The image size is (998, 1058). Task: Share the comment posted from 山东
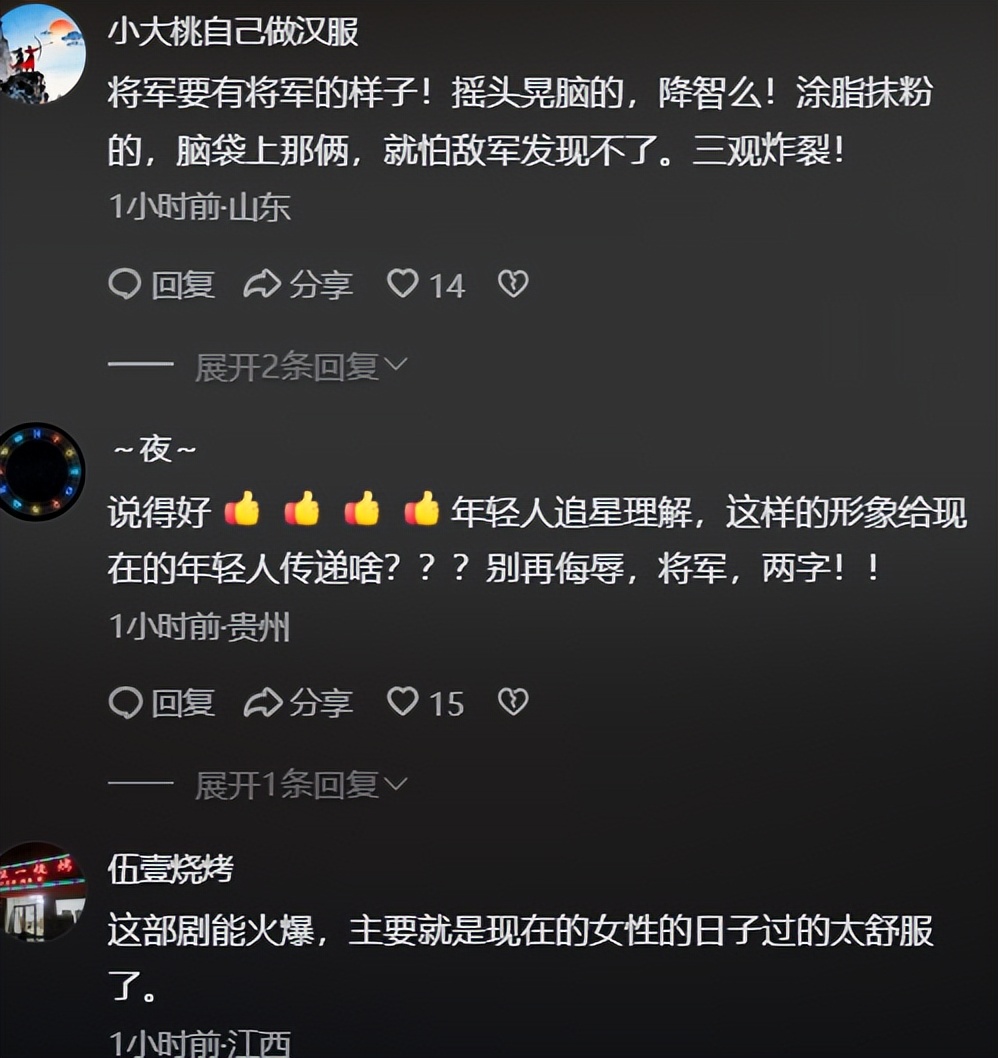(x=298, y=284)
